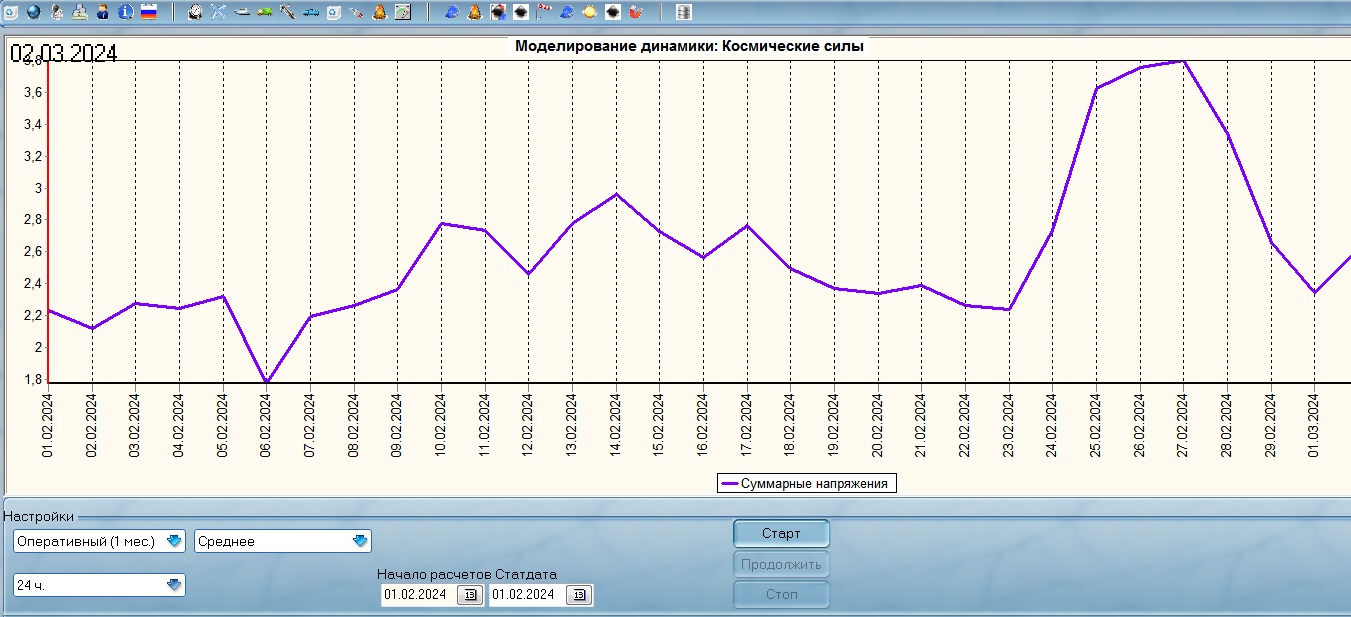Select the red-white windsock icon

(544, 12)
